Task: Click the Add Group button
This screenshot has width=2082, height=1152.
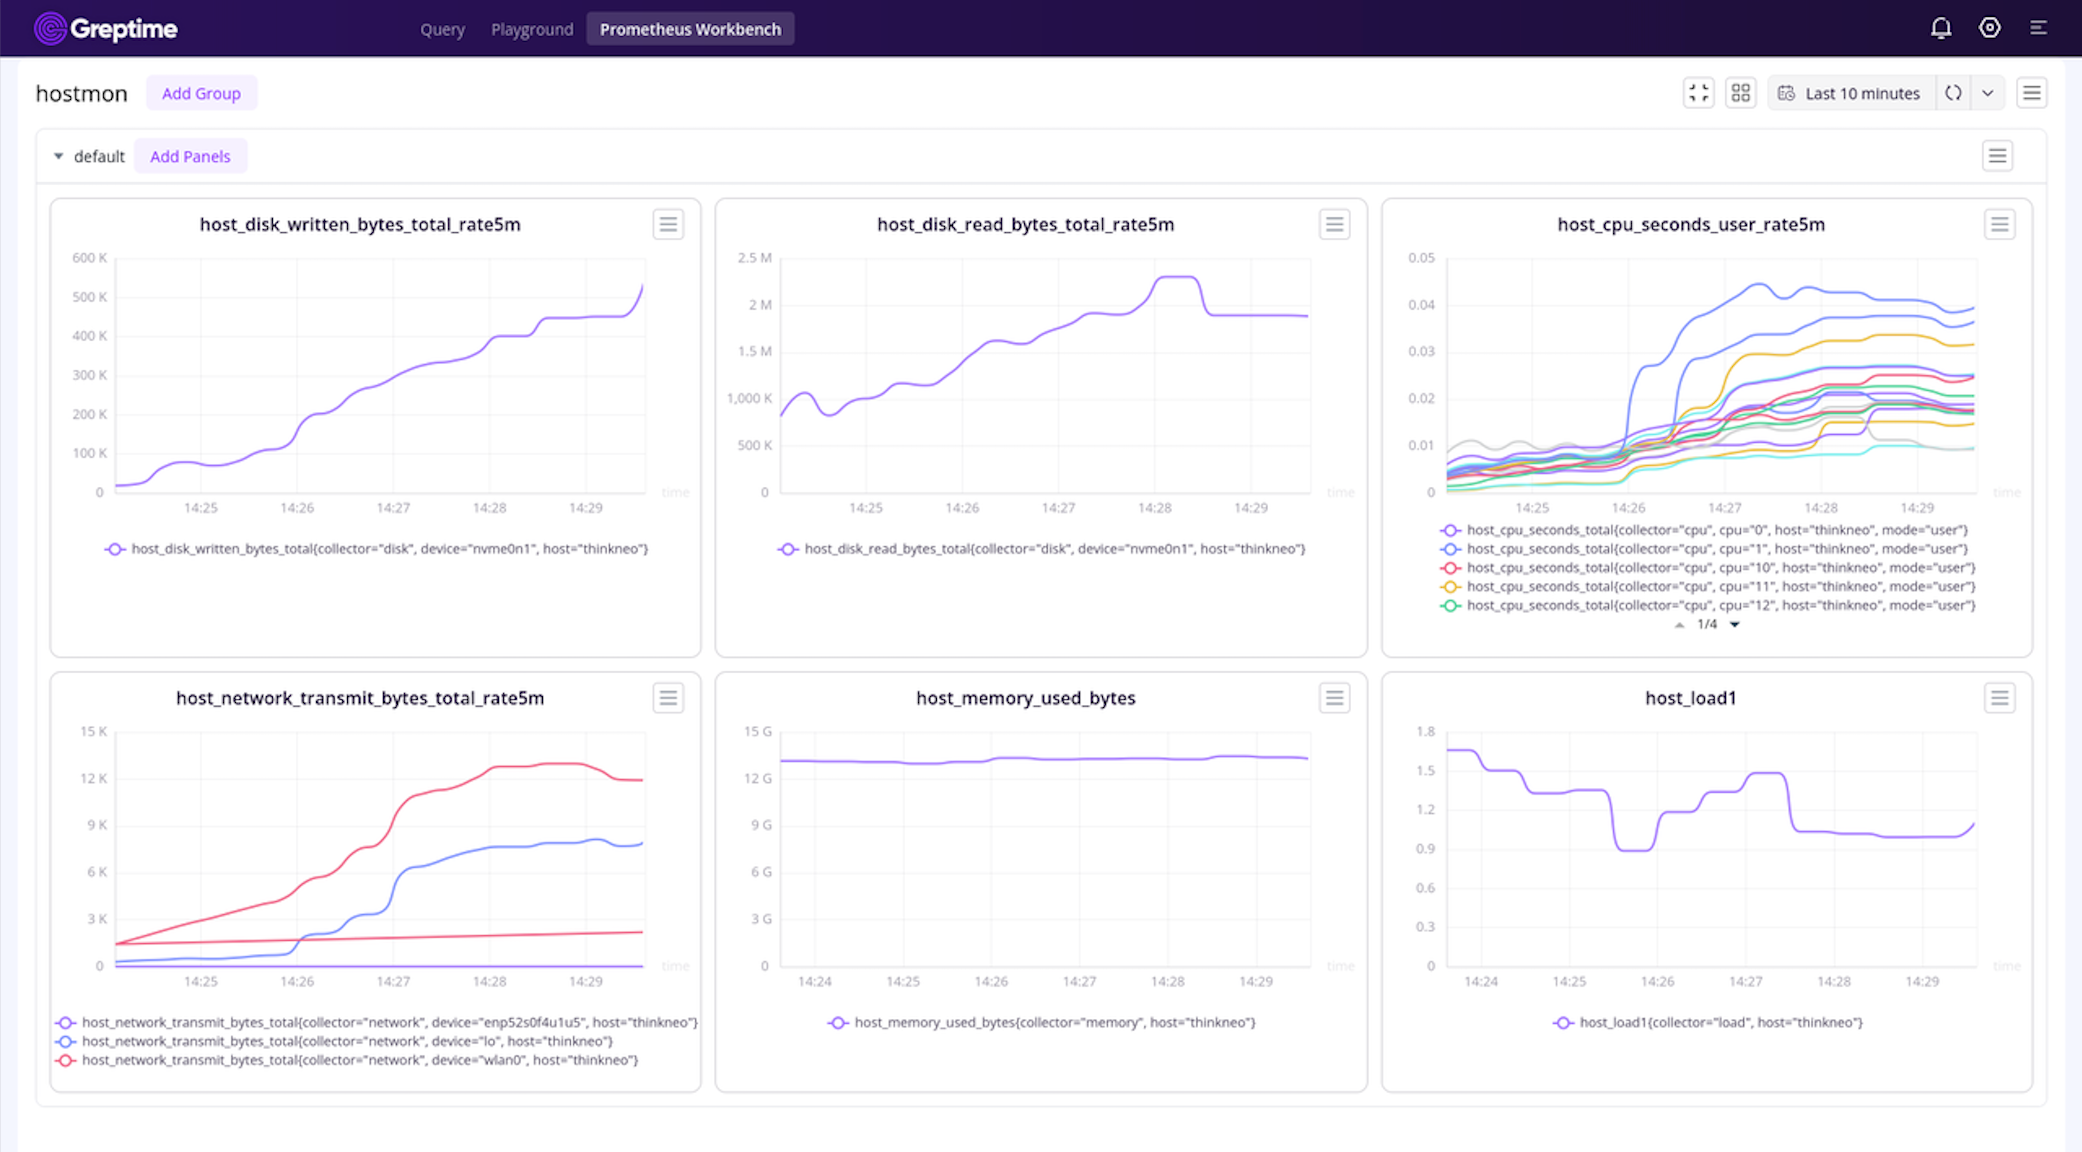Action: (201, 92)
